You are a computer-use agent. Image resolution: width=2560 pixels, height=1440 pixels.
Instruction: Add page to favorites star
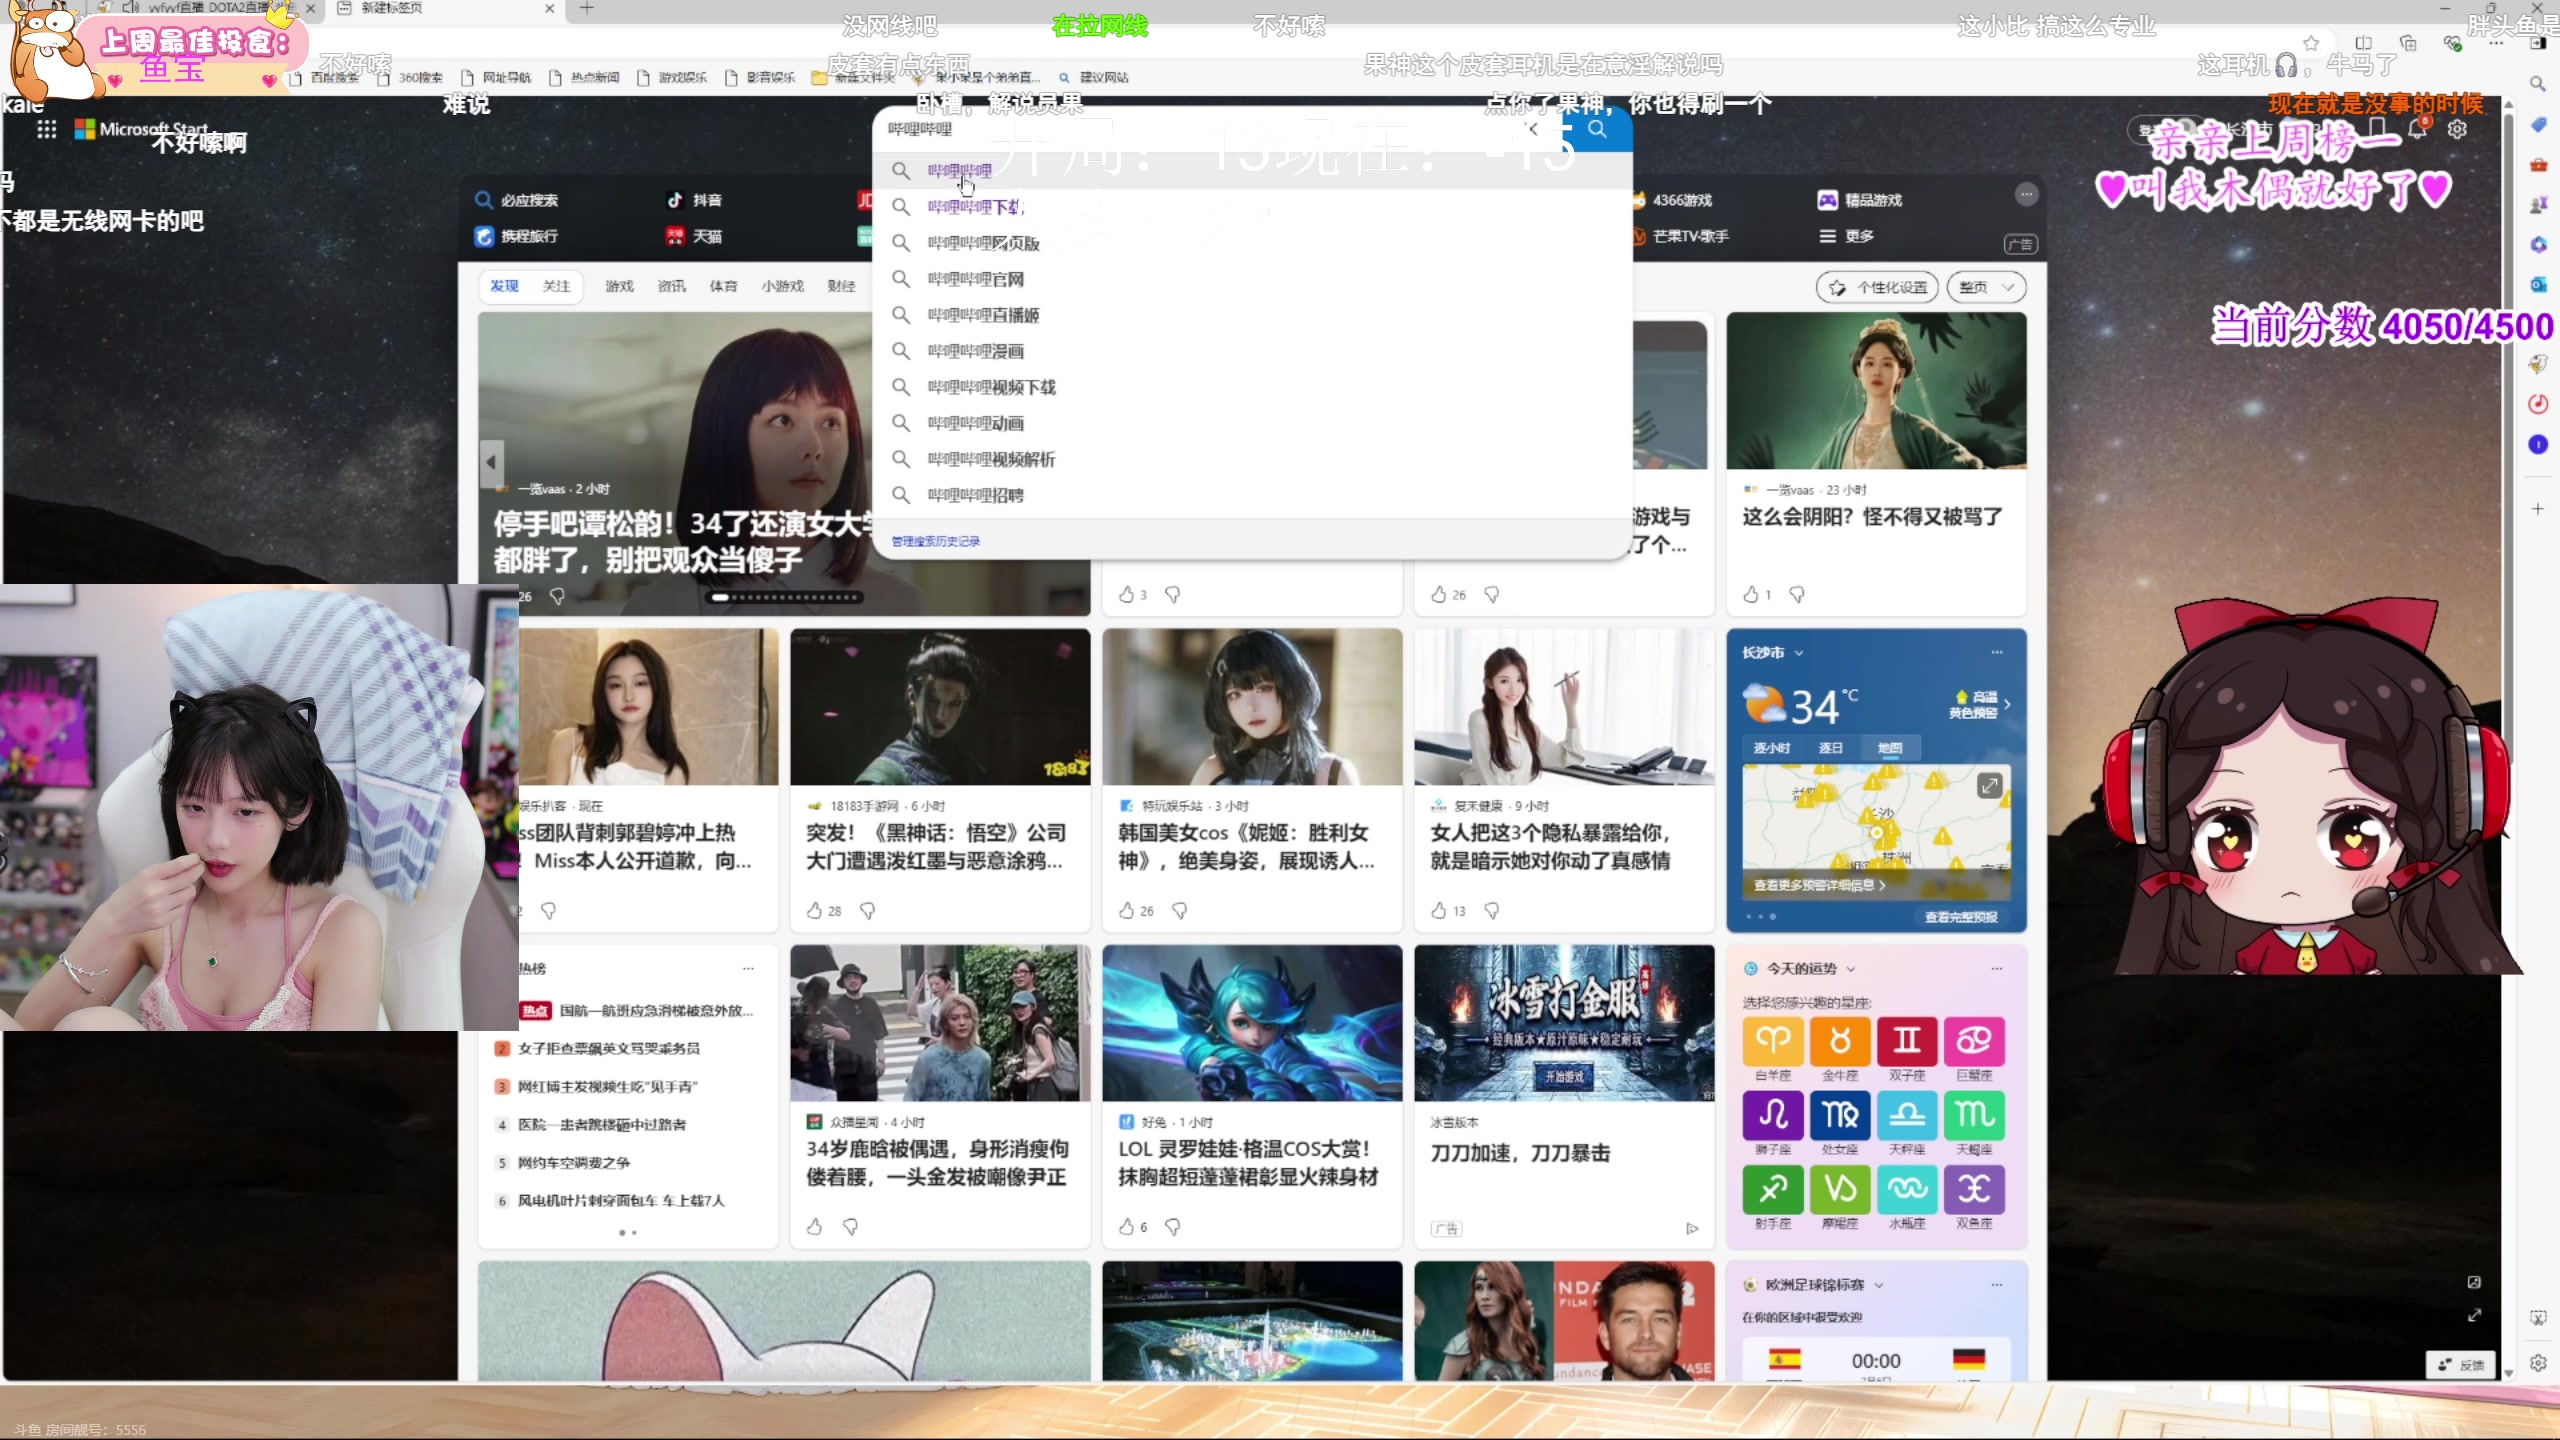click(x=2311, y=43)
